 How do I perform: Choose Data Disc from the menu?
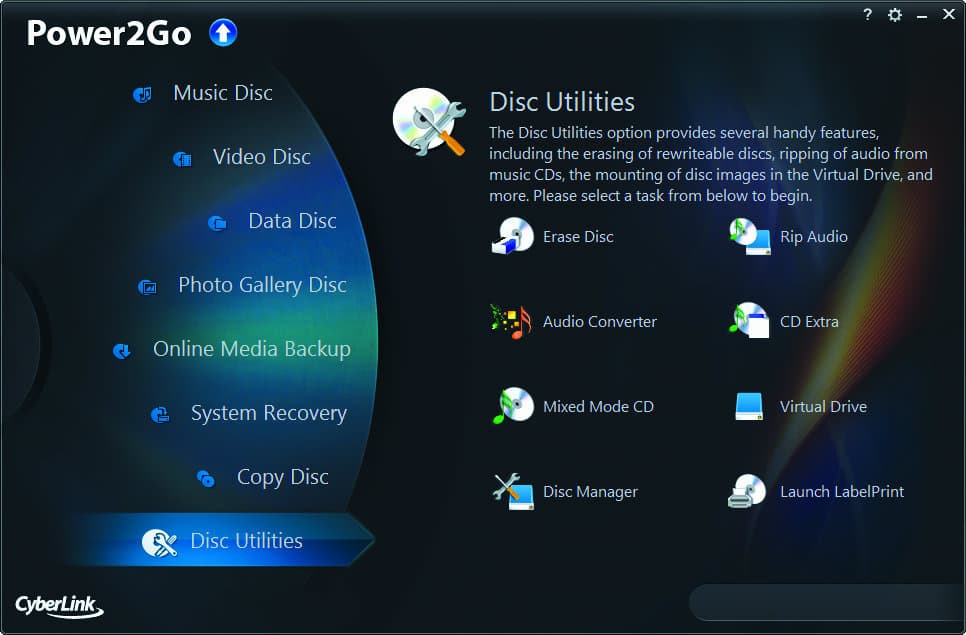pos(292,221)
